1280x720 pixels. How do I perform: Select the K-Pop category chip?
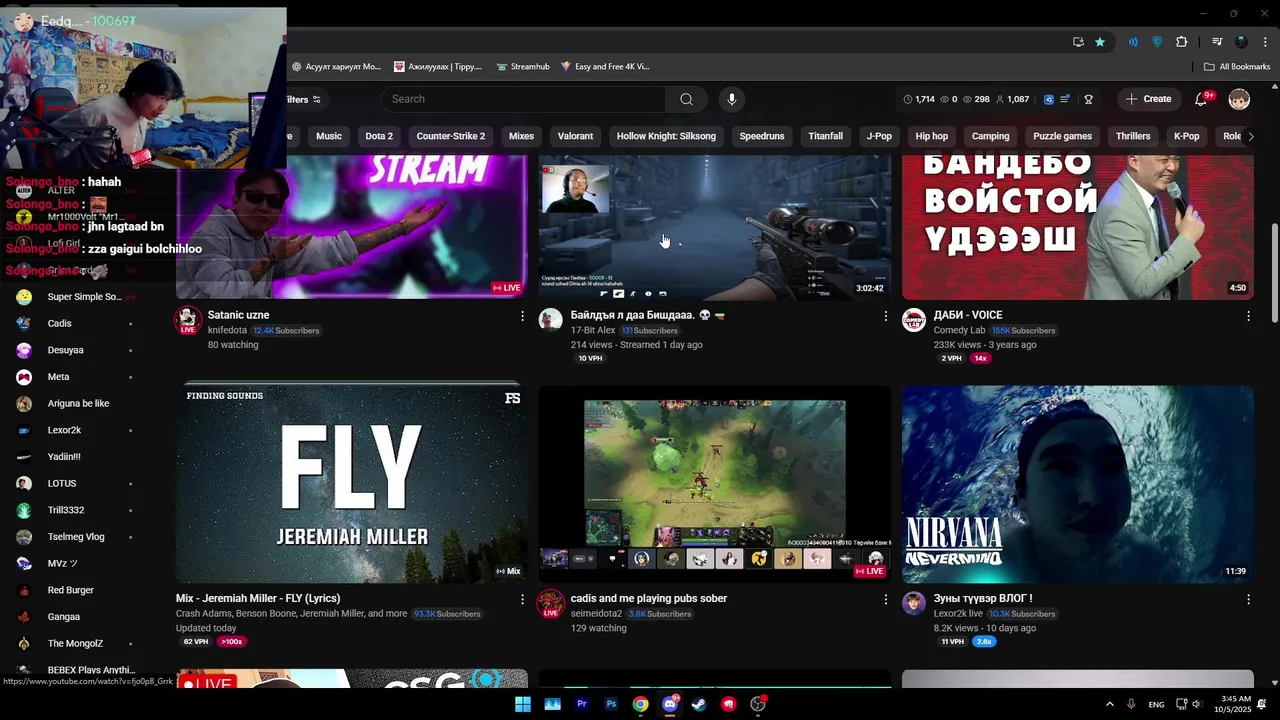(x=1187, y=136)
